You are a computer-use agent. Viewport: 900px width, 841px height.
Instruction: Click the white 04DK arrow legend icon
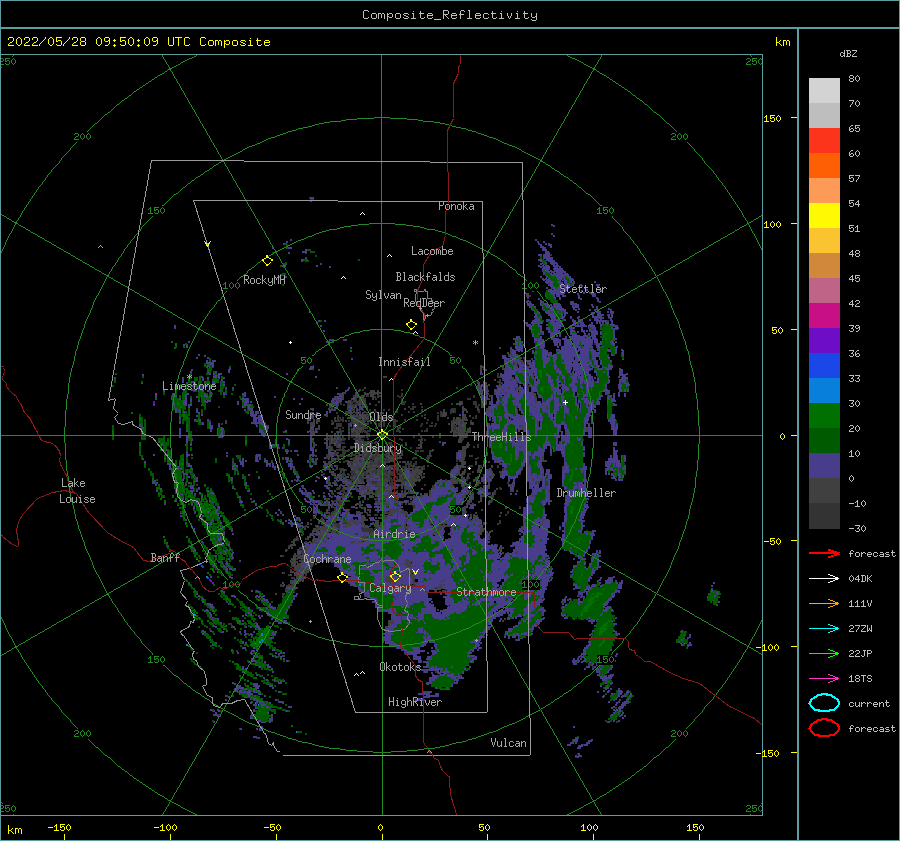click(x=824, y=579)
